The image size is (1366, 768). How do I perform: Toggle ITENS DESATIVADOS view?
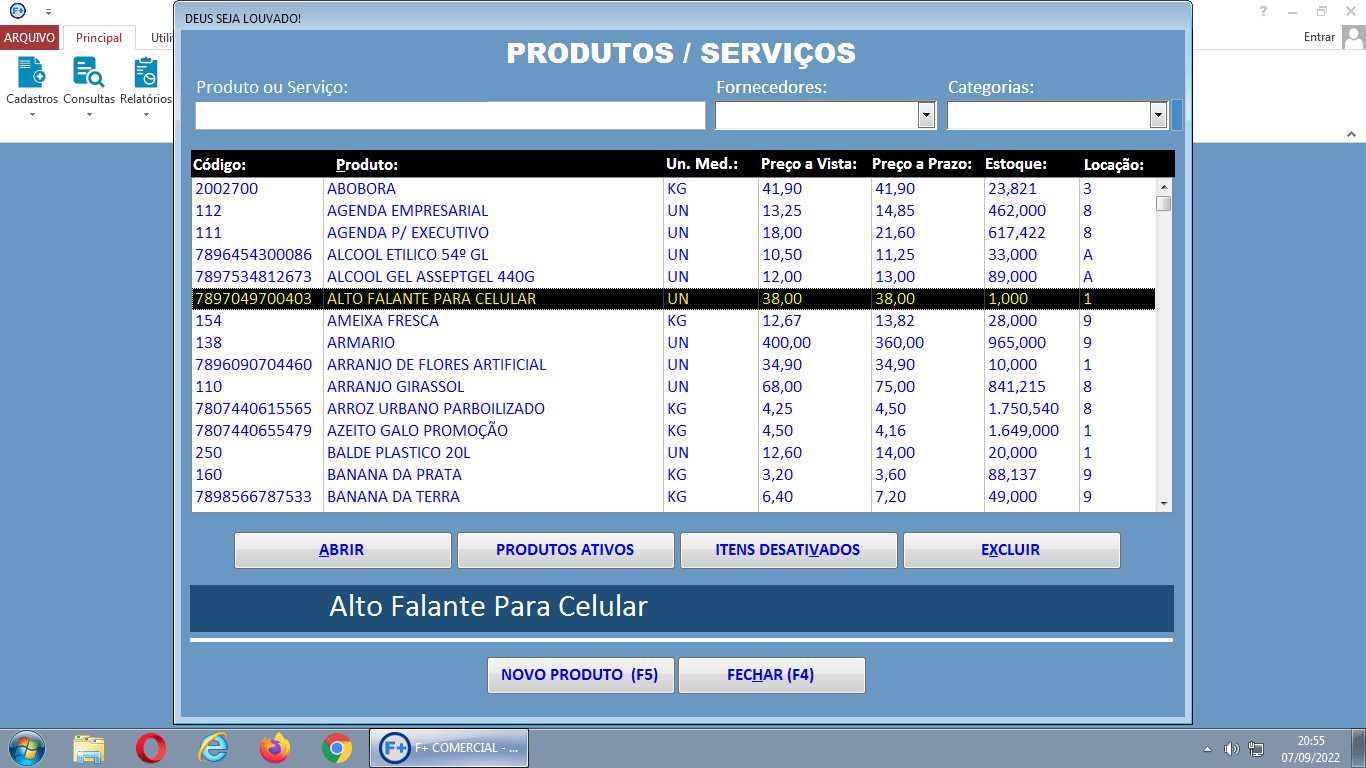[789, 549]
